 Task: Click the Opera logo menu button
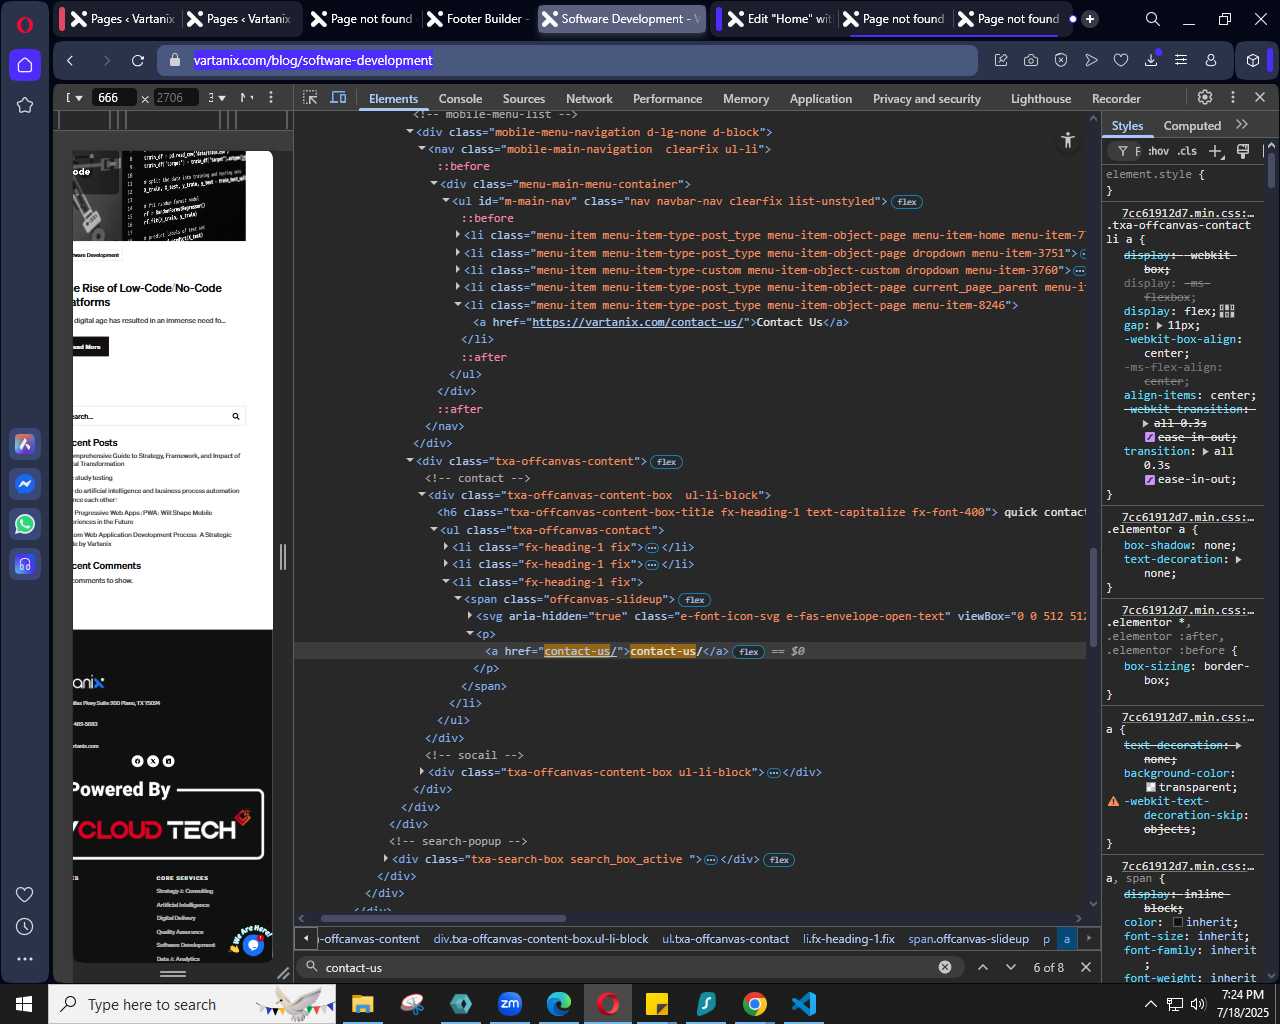tap(25, 24)
